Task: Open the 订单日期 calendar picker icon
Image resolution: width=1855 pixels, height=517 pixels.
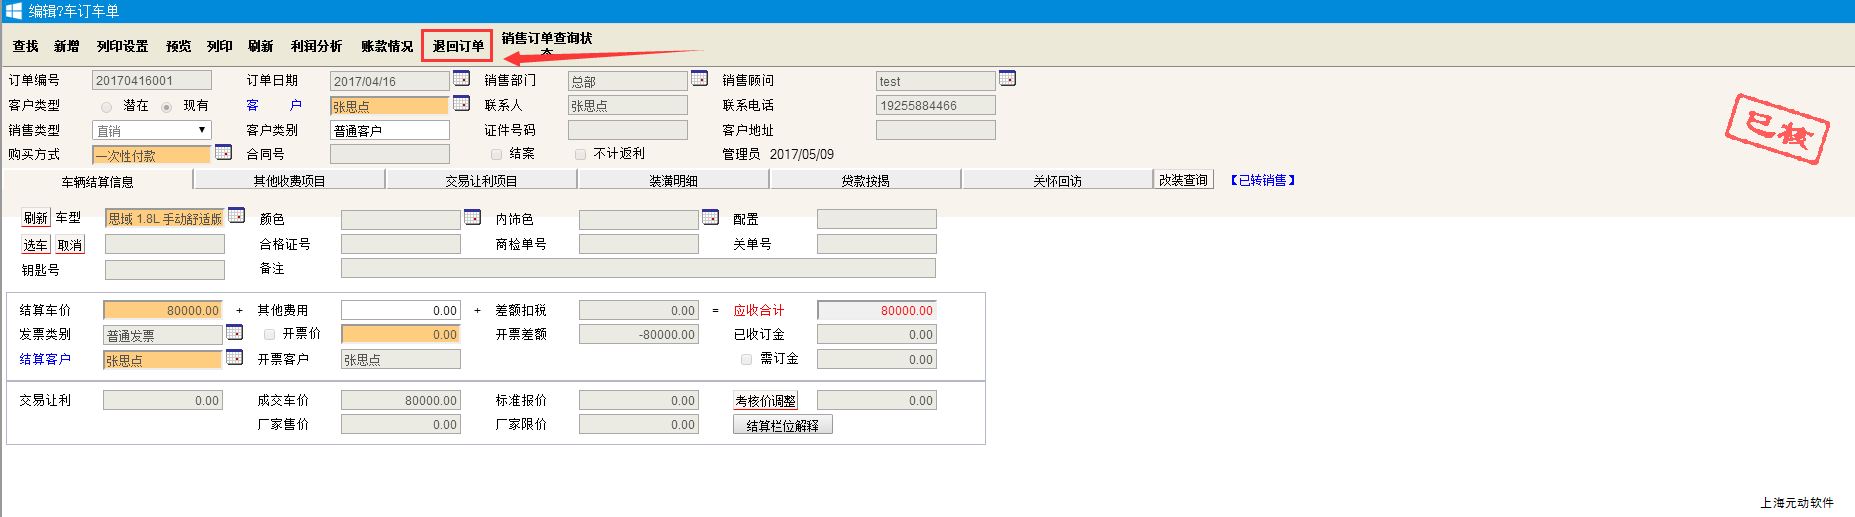Action: [x=461, y=79]
